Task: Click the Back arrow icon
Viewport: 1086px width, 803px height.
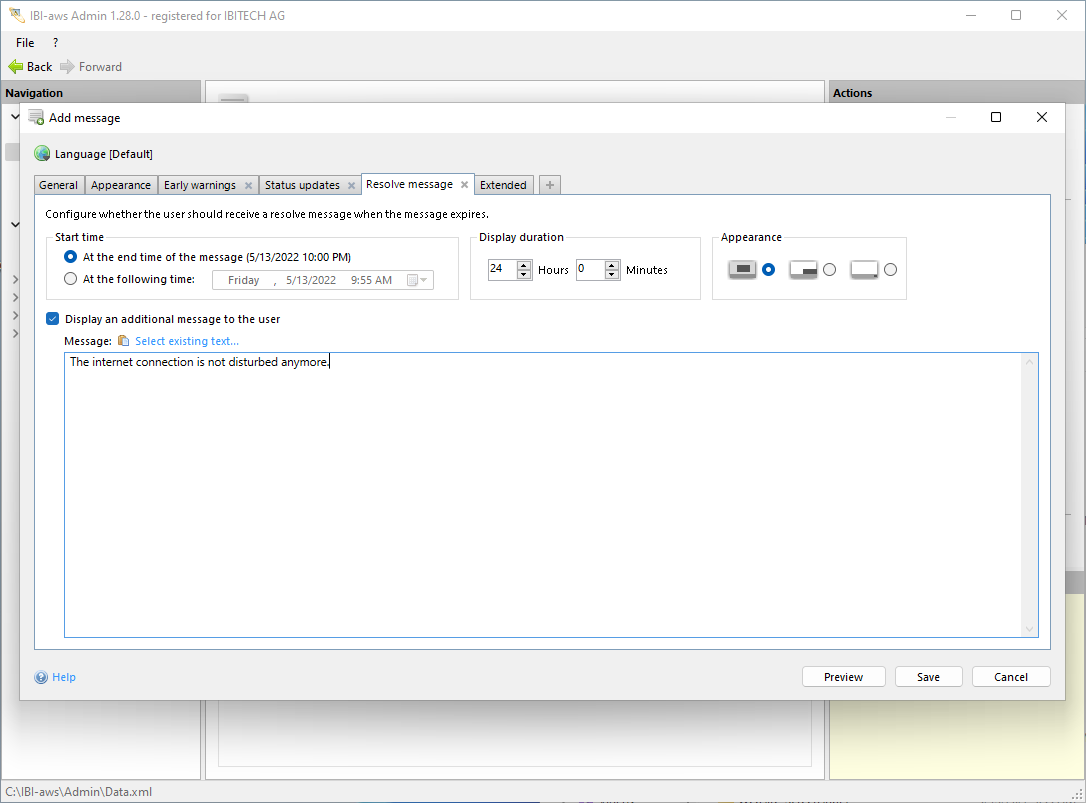Action: pos(15,67)
